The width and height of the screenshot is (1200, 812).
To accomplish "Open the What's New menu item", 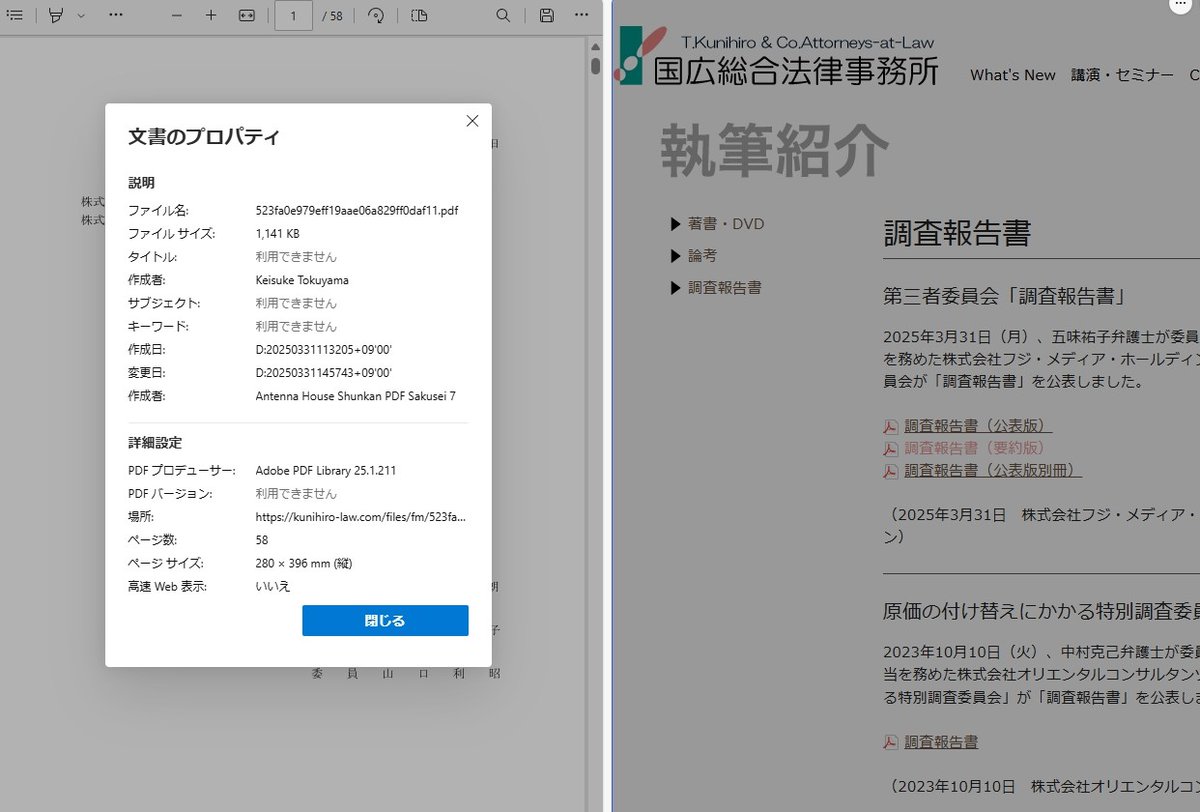I will pos(1012,75).
